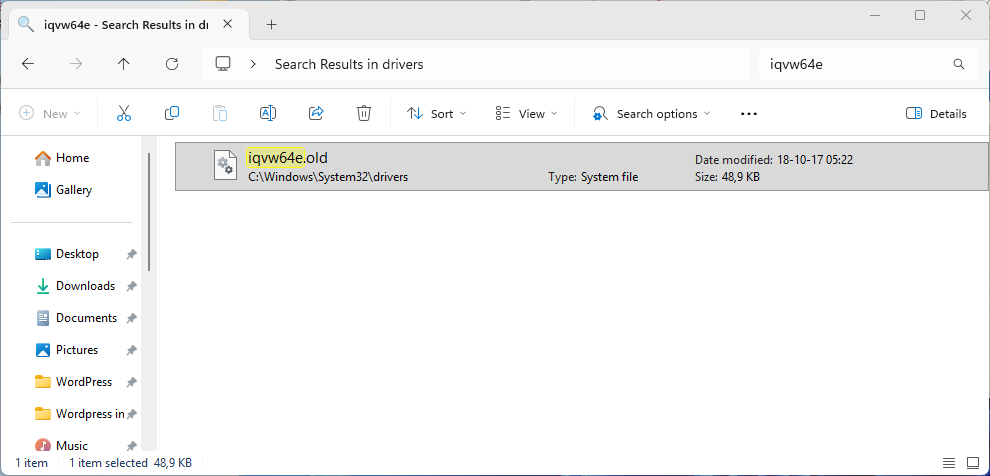Click the Date modified 18-10-17 05:22 text

[774, 160]
